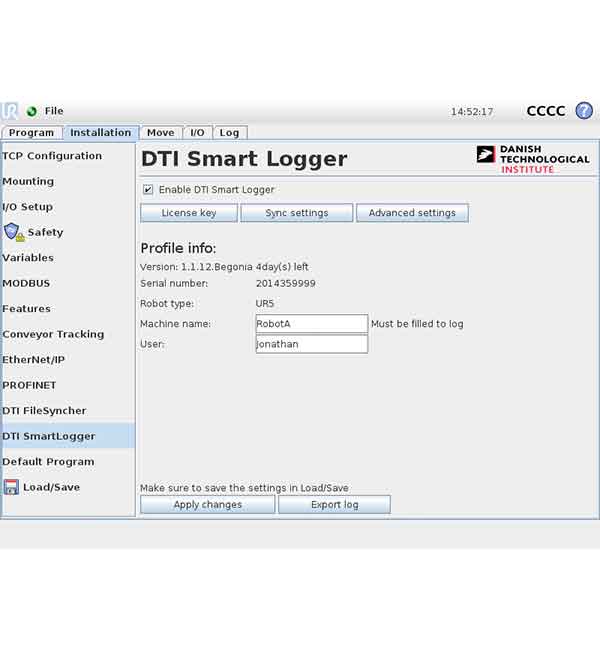
Task: Click the UR logo icon
Action: (9, 111)
